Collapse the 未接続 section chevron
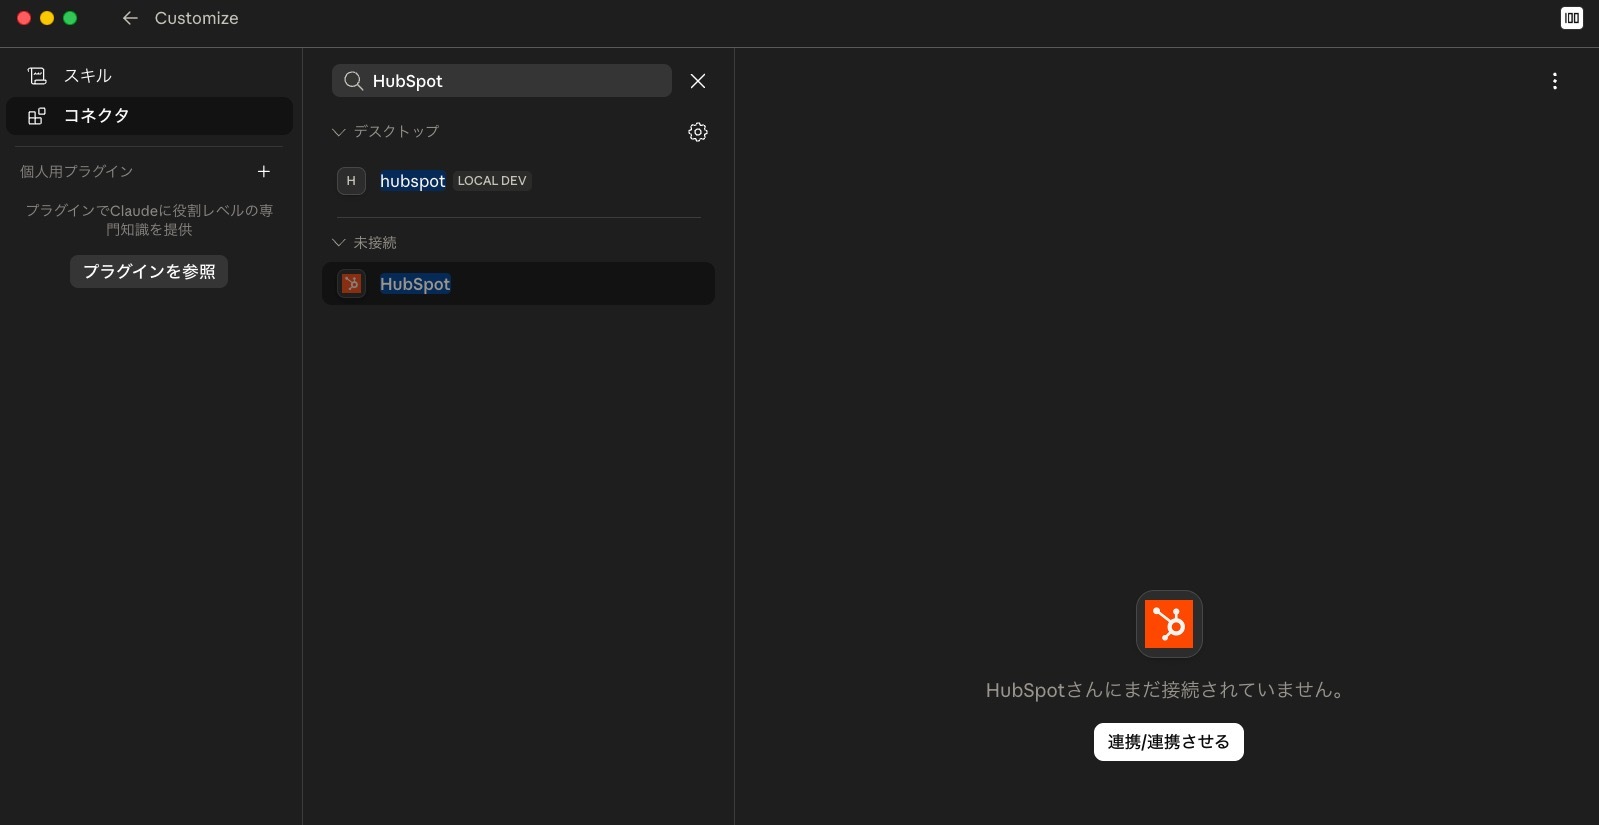Image resolution: width=1599 pixels, height=825 pixels. pos(339,243)
